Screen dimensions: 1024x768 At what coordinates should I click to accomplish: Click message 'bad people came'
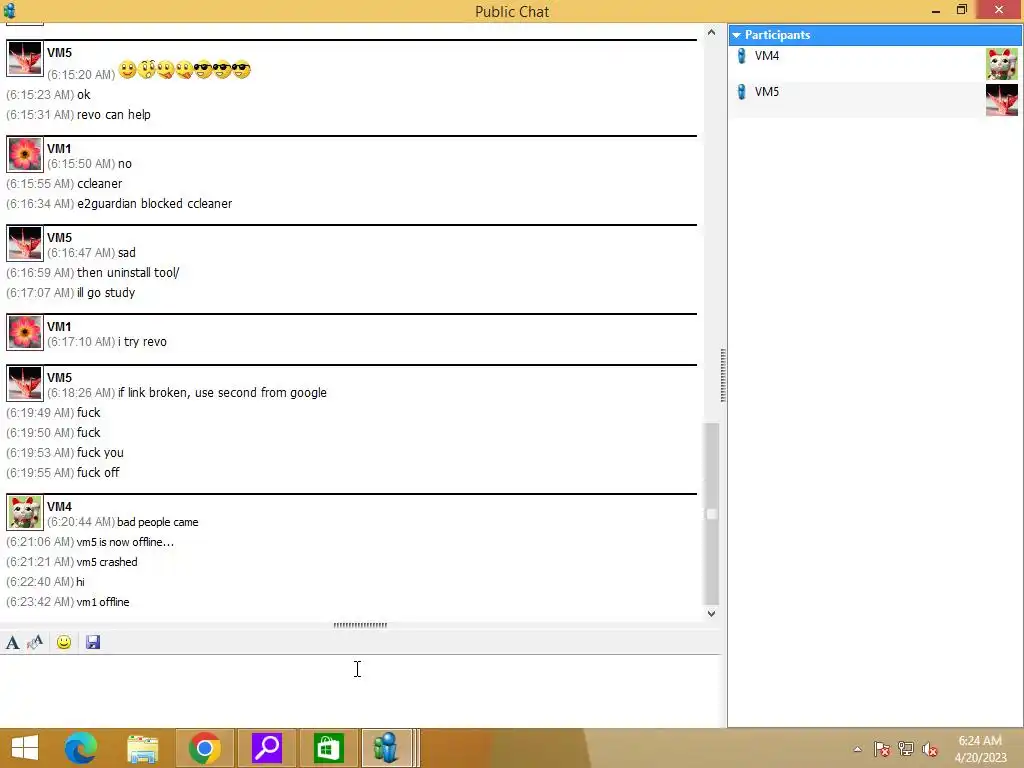[157, 522]
